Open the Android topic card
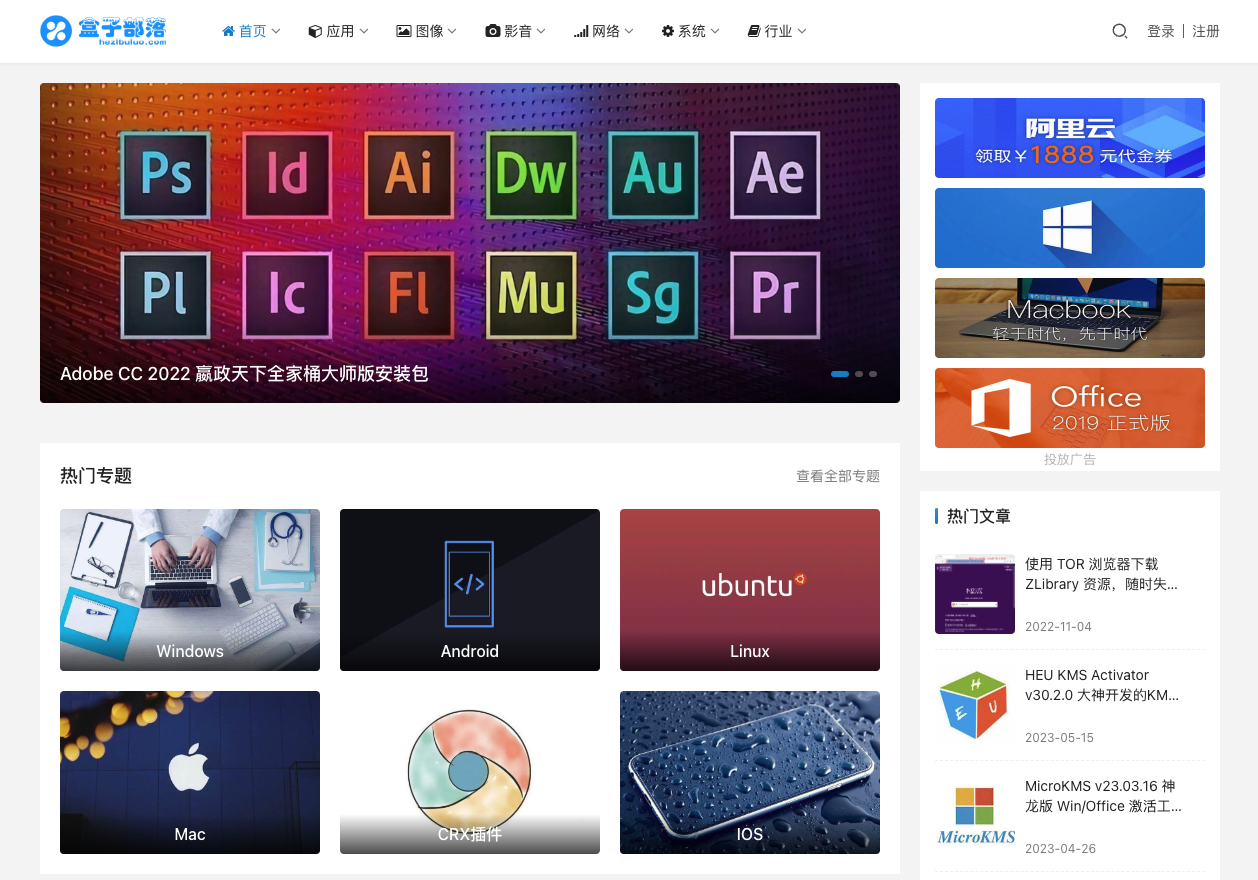Screen dimensions: 1258x880 [x=470, y=590]
